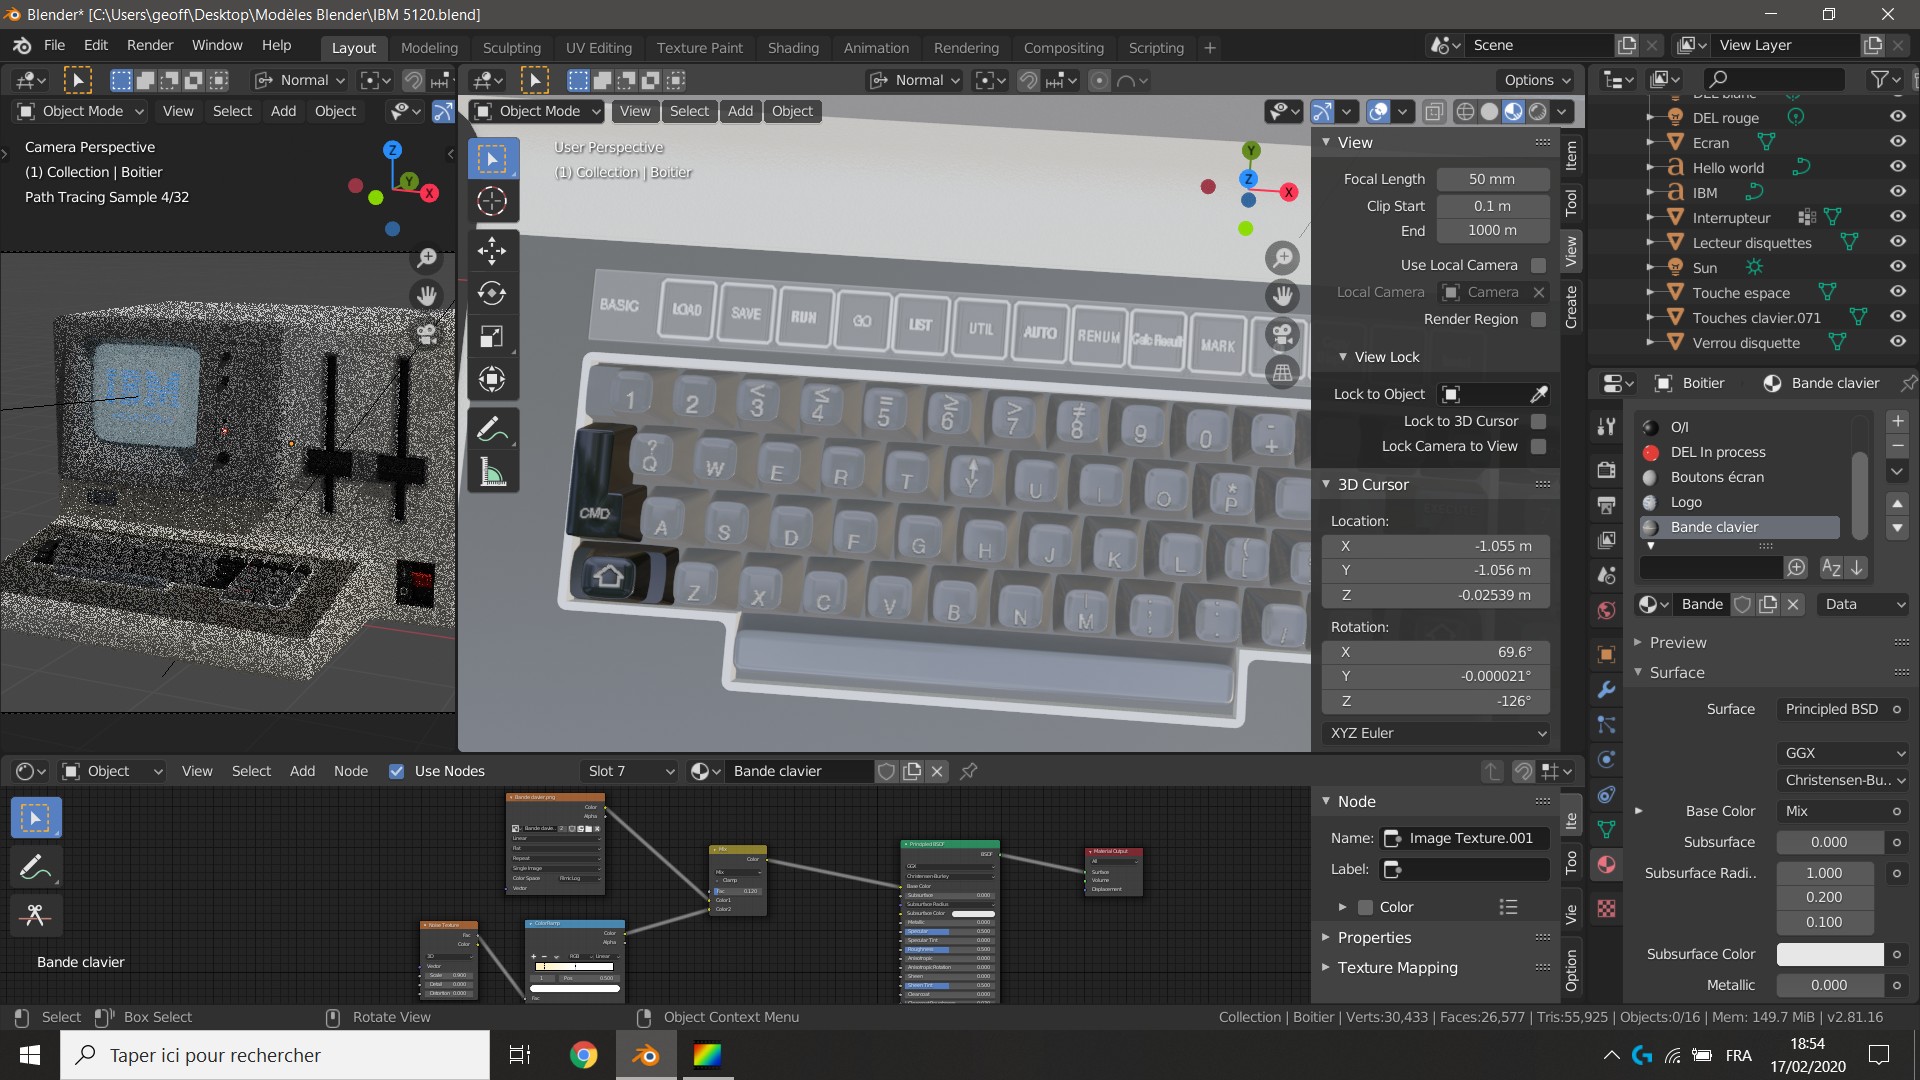Open Material properties tab icon
Image resolution: width=1920 pixels, height=1080 pixels.
[x=1606, y=864]
